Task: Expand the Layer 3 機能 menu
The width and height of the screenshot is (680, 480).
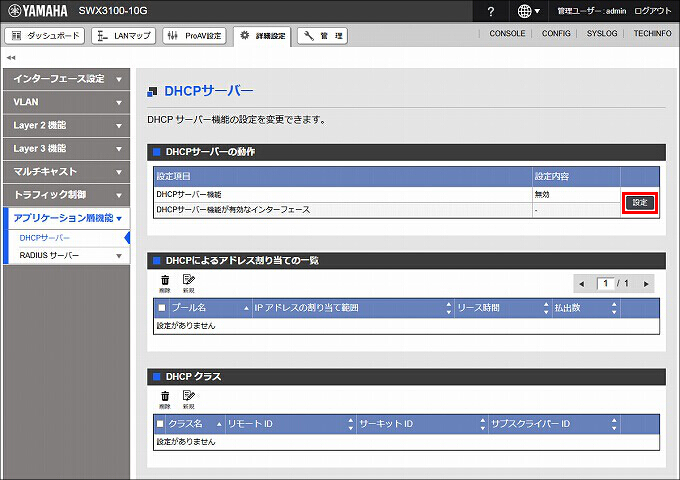Action: coord(66,149)
